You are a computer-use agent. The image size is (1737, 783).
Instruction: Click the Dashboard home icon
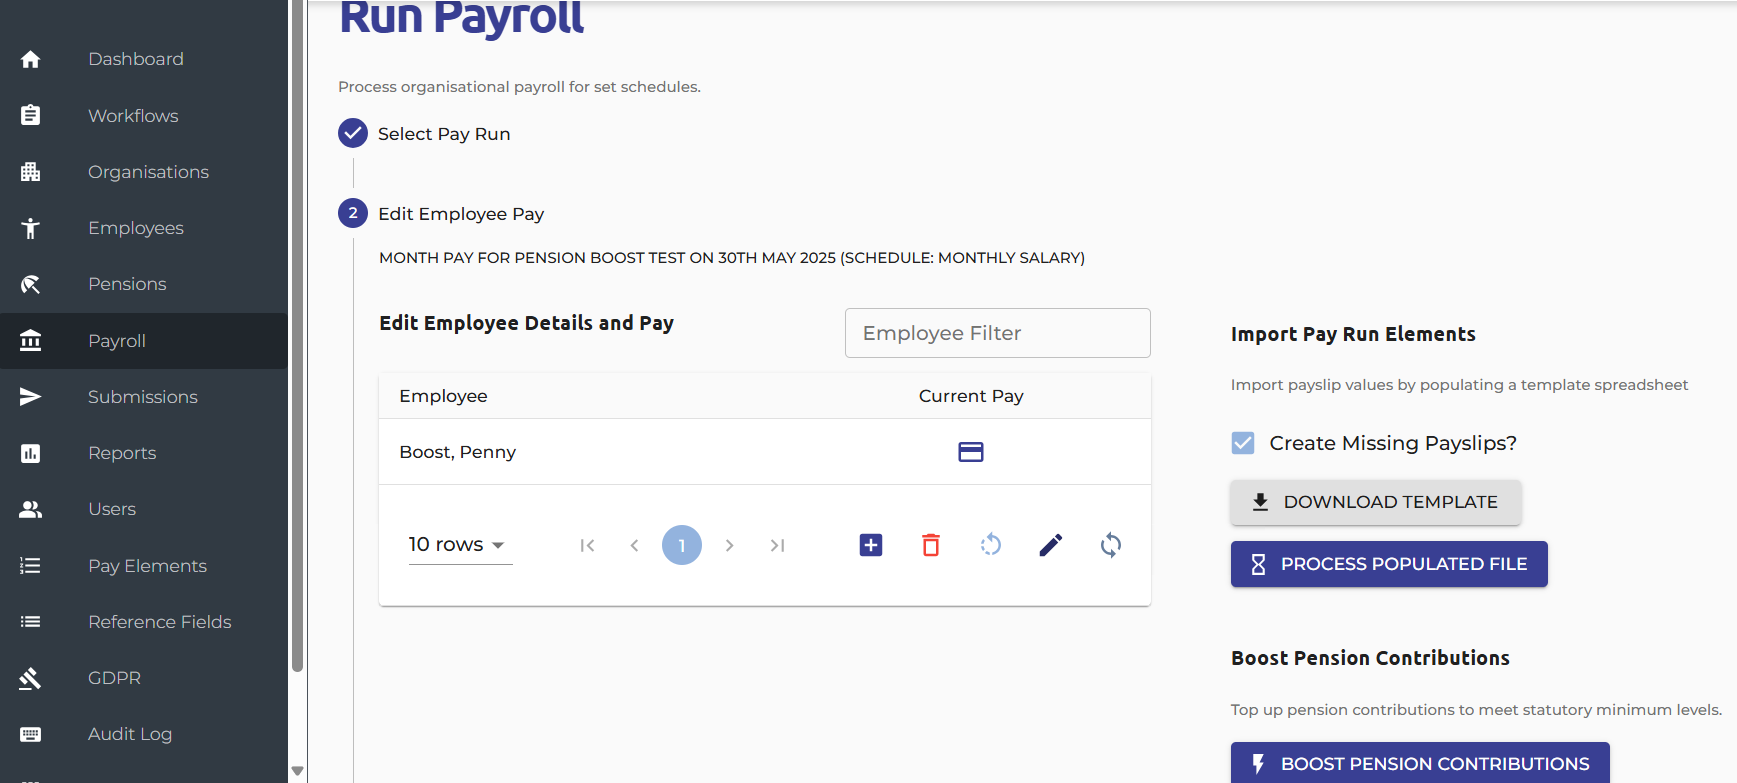click(x=31, y=59)
